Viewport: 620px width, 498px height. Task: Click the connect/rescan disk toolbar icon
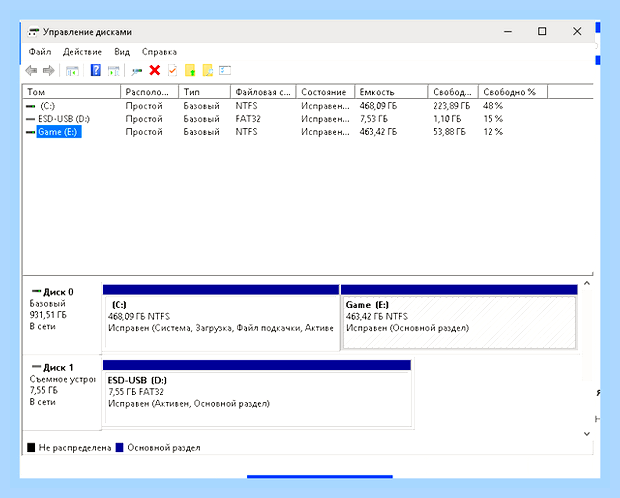[137, 71]
